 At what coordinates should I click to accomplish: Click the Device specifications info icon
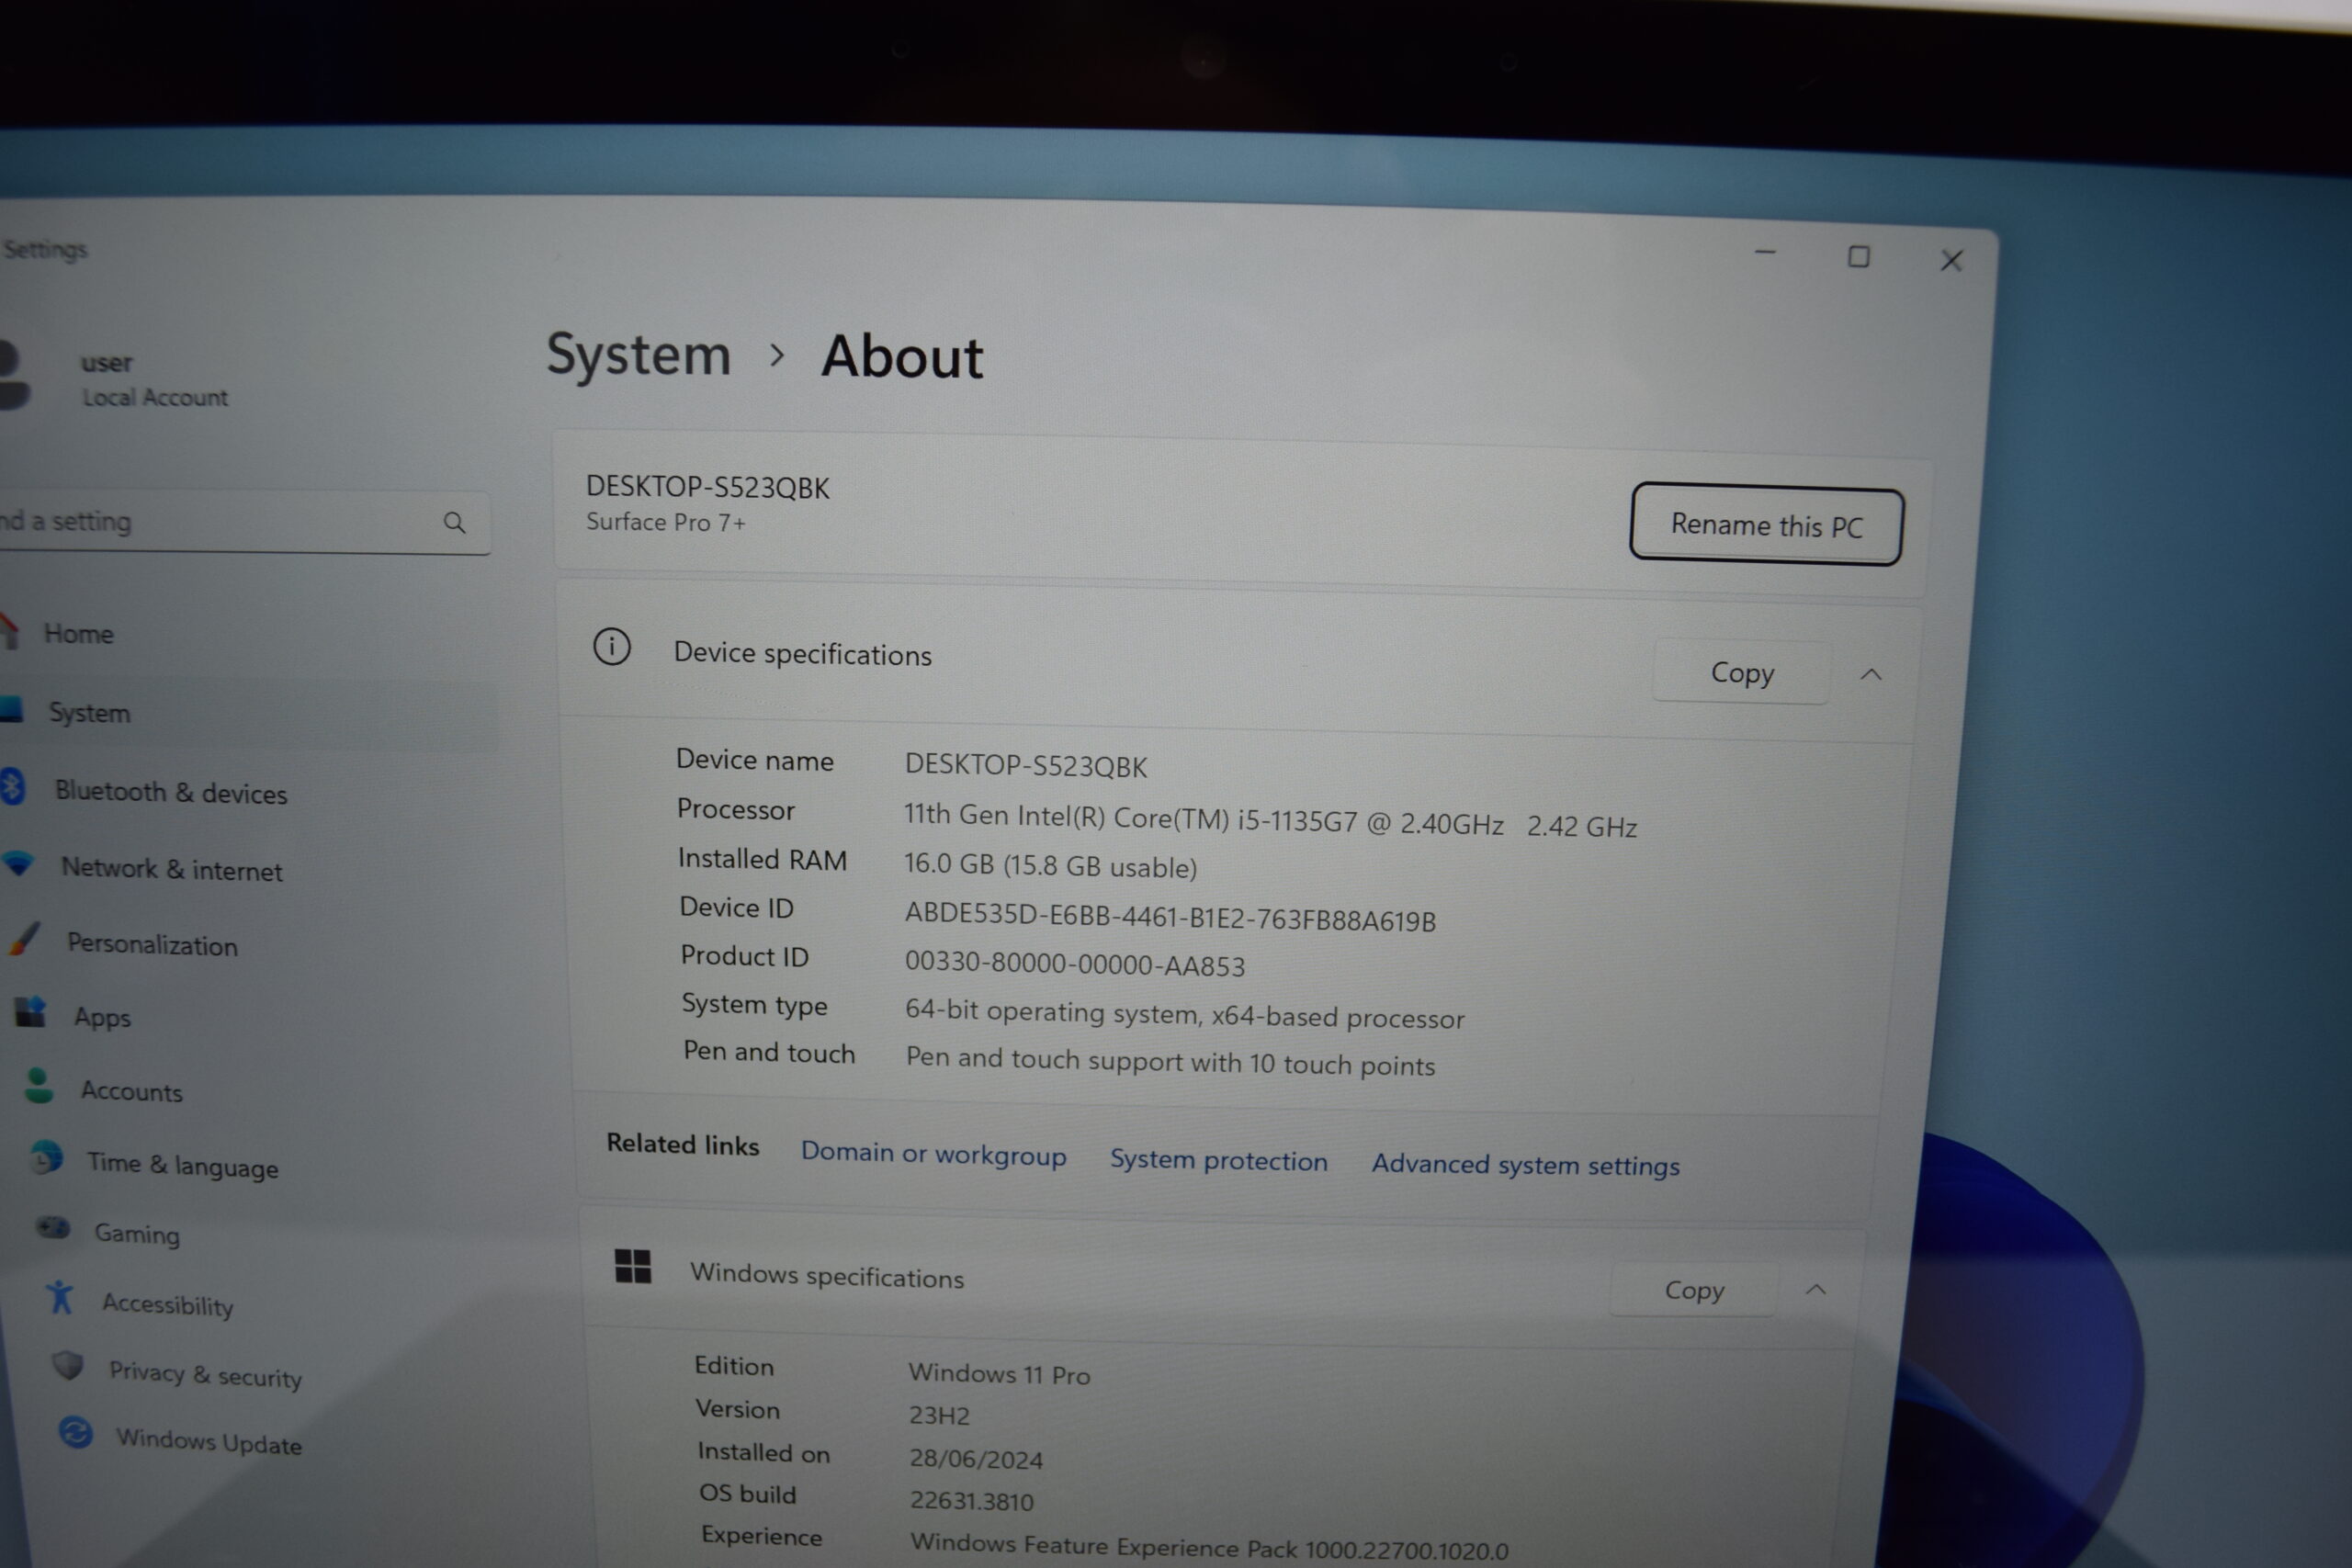coord(611,647)
